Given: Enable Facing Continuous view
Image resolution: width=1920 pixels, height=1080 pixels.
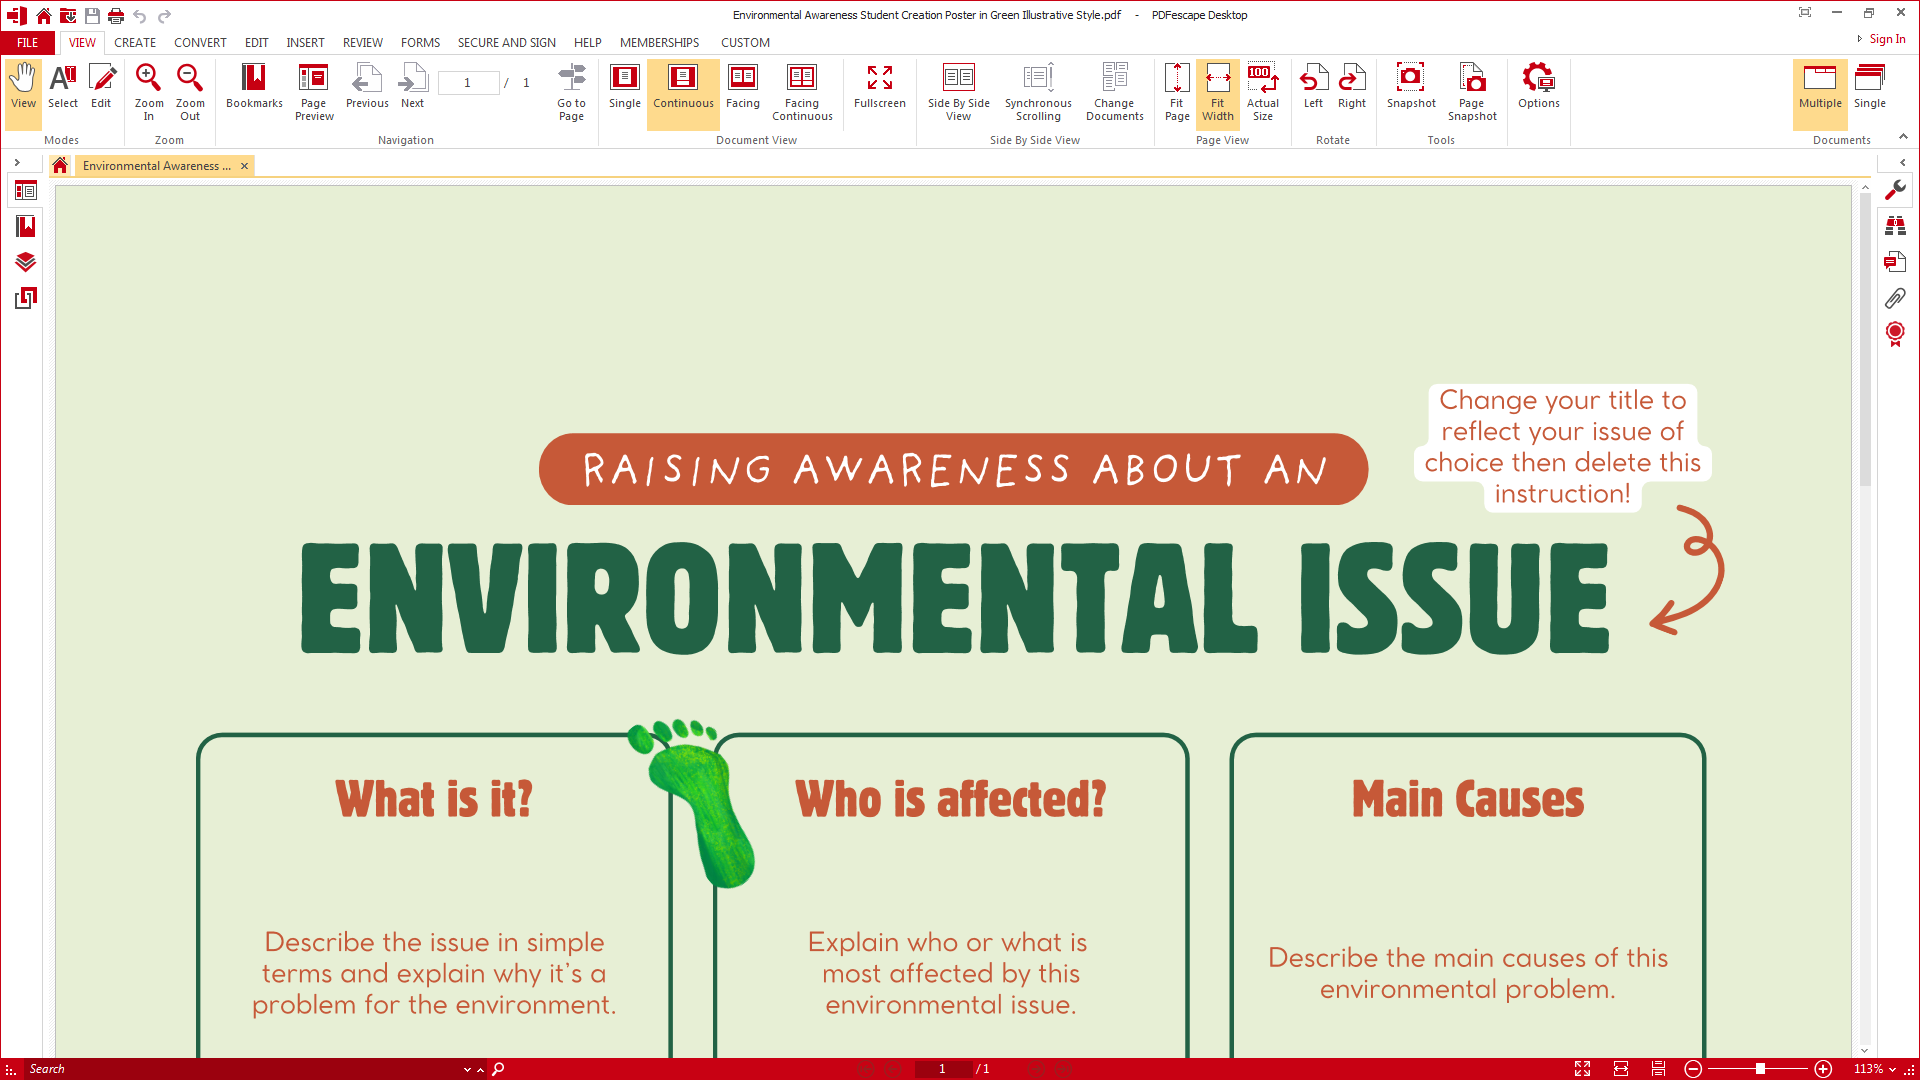Looking at the screenshot, I should pyautogui.click(x=802, y=92).
